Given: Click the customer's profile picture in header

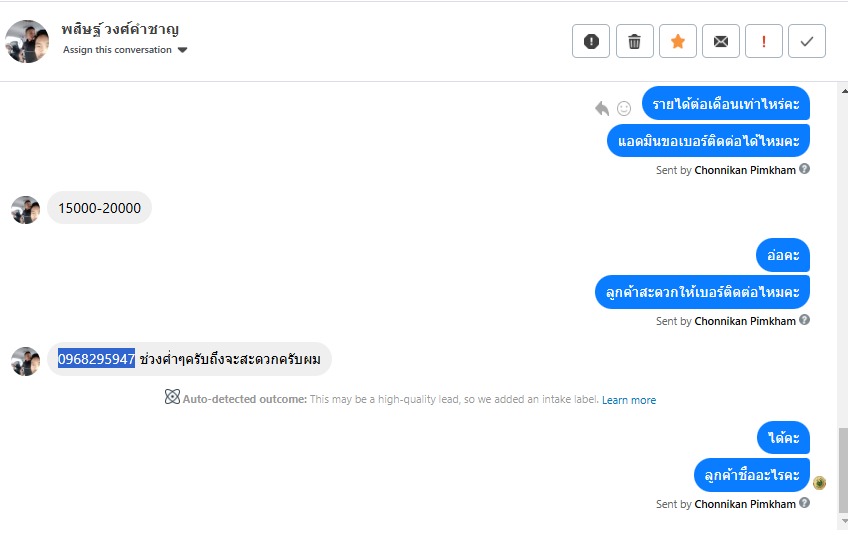Looking at the screenshot, I should (27, 41).
